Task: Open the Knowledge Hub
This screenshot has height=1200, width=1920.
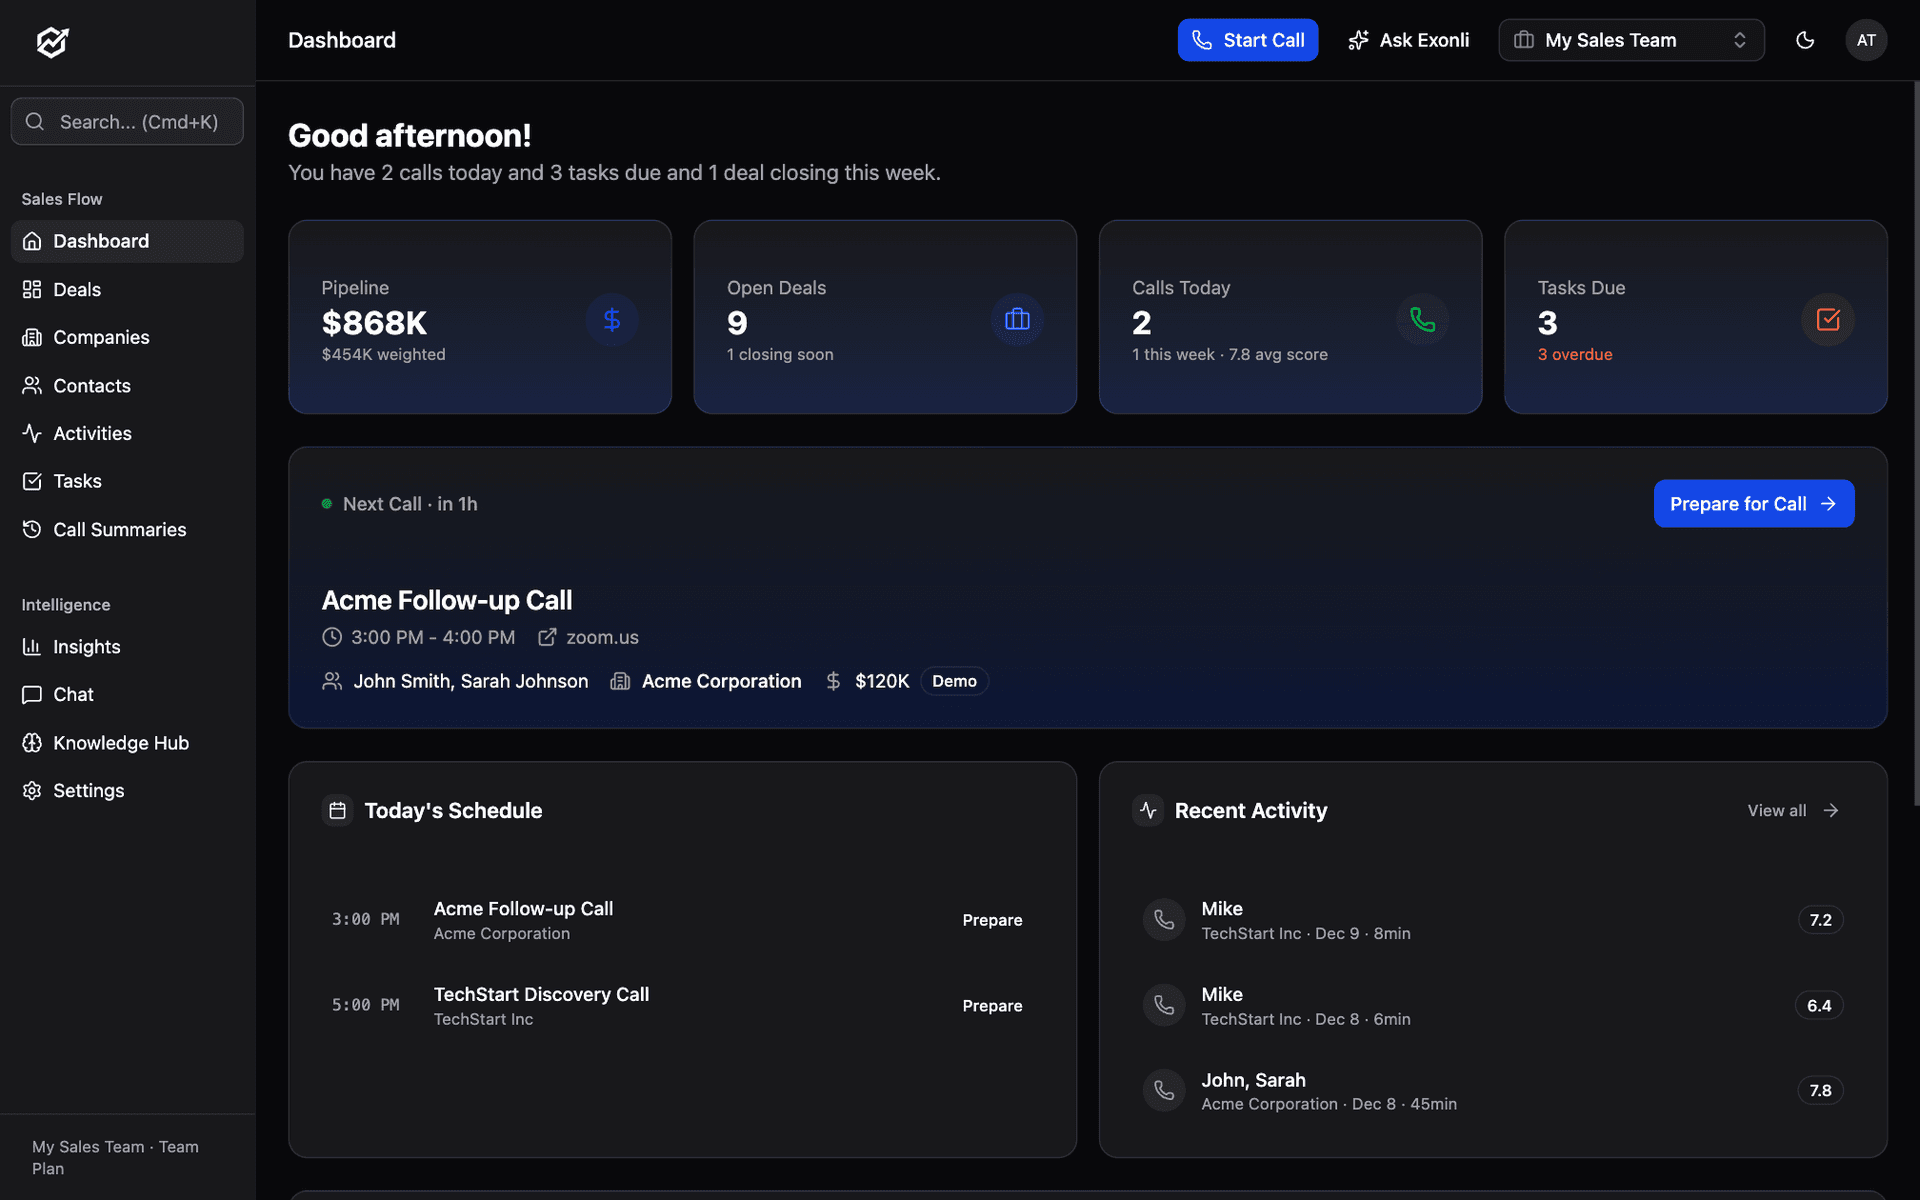Action: pyautogui.click(x=121, y=742)
